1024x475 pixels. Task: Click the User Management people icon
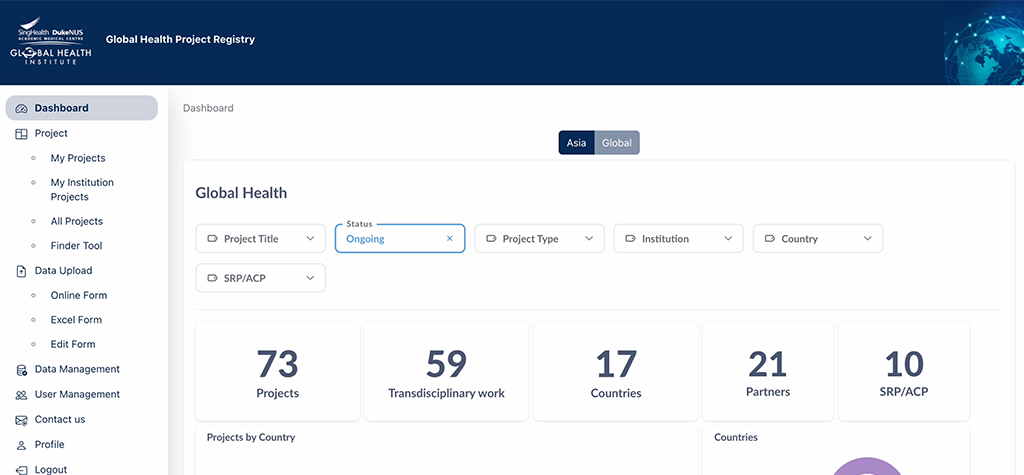pyautogui.click(x=21, y=395)
